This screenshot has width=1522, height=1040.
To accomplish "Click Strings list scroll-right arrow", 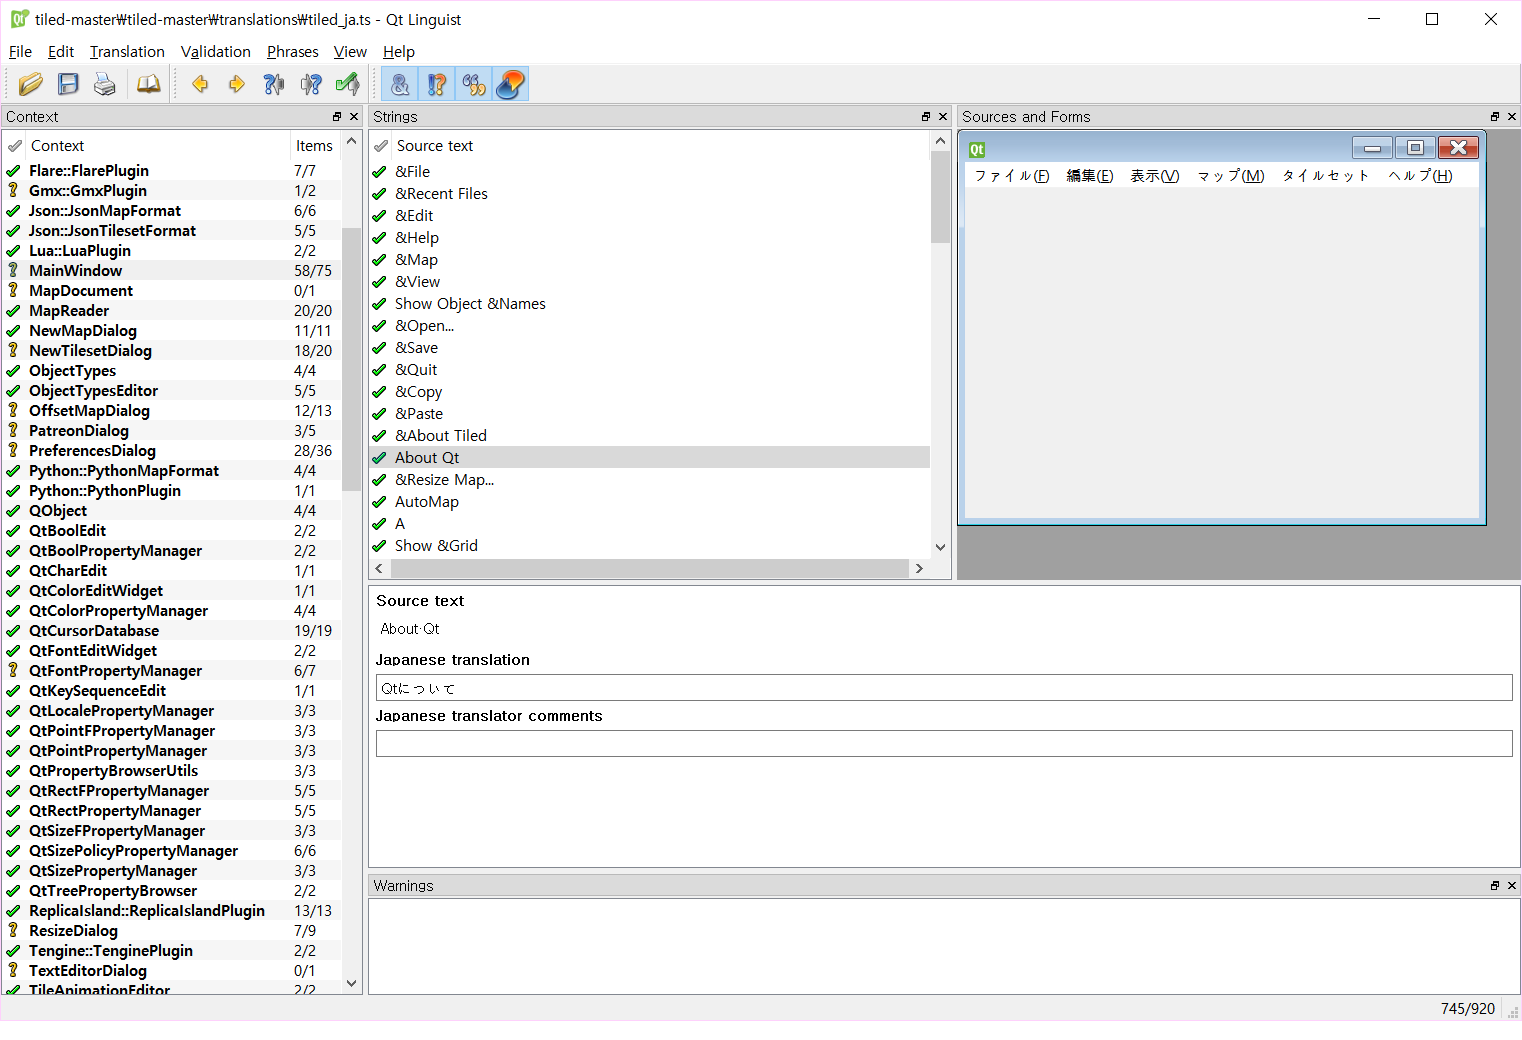I will pyautogui.click(x=919, y=569).
